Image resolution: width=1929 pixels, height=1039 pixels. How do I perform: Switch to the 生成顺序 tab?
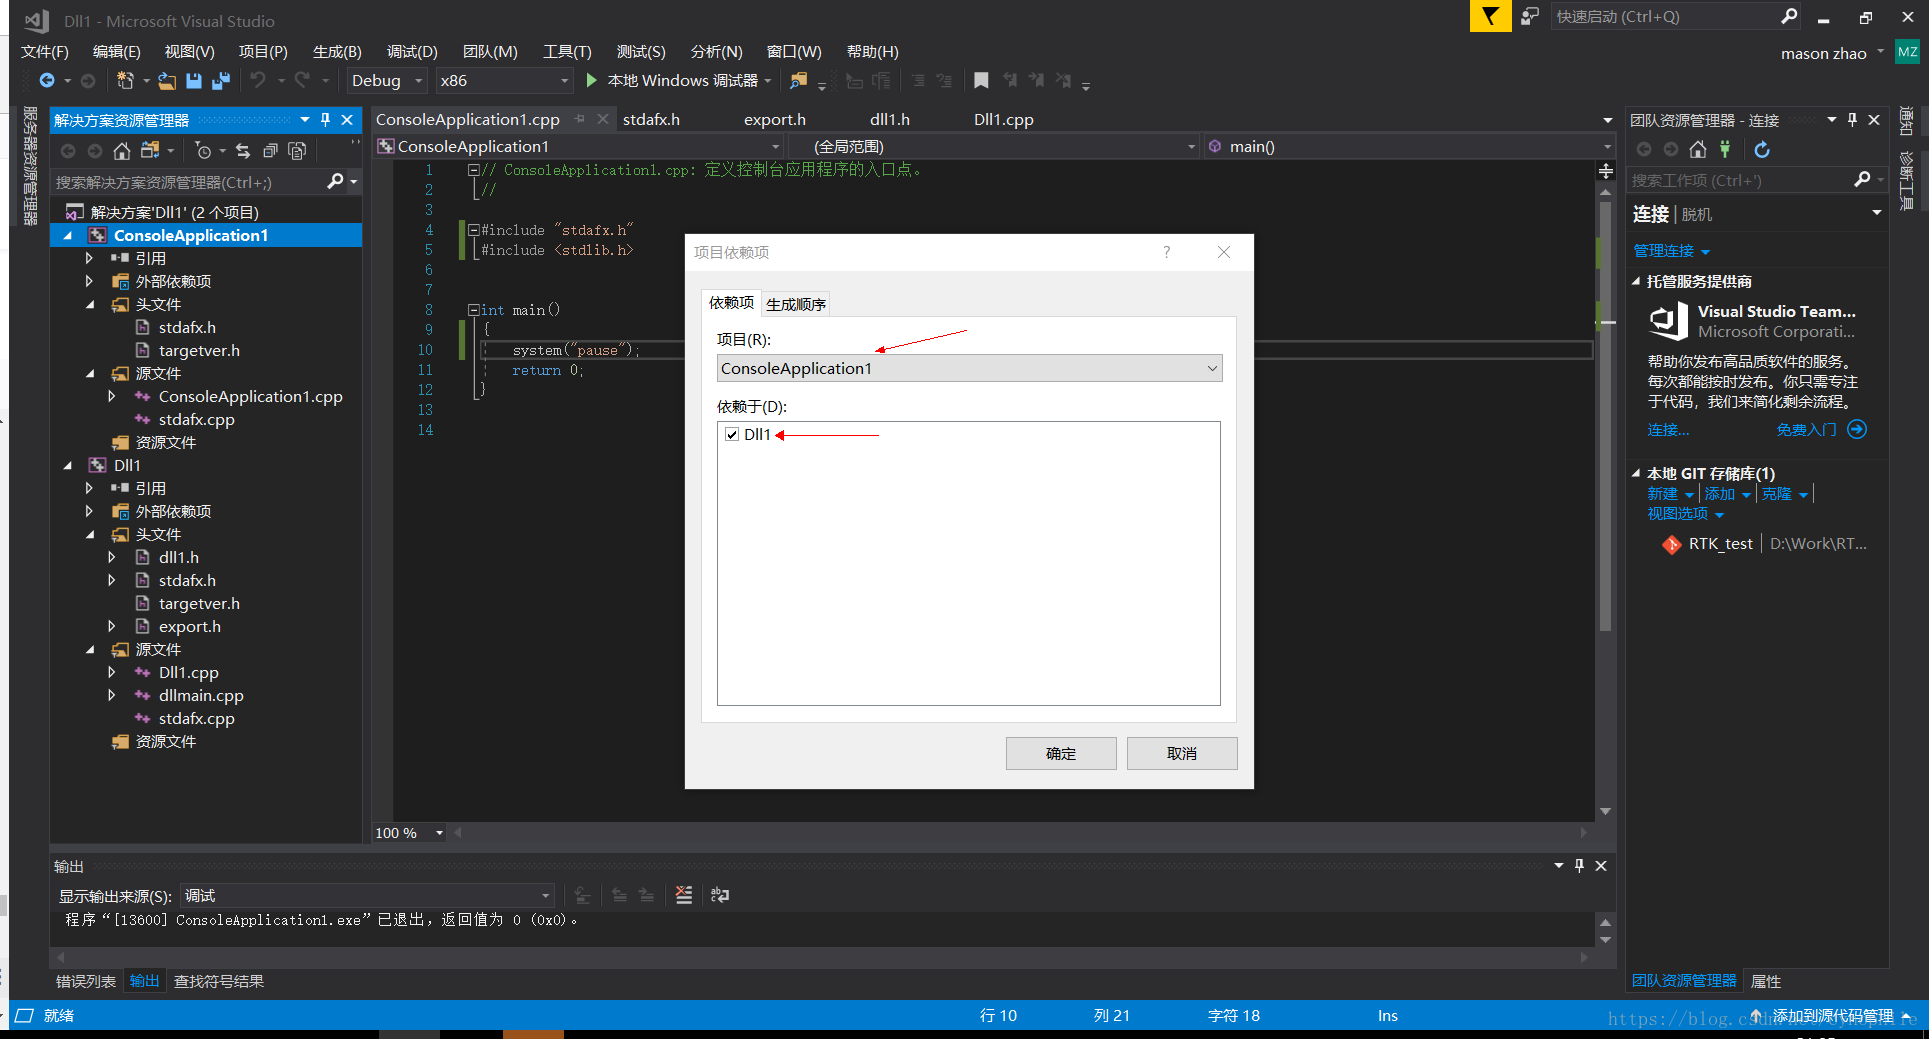click(795, 304)
